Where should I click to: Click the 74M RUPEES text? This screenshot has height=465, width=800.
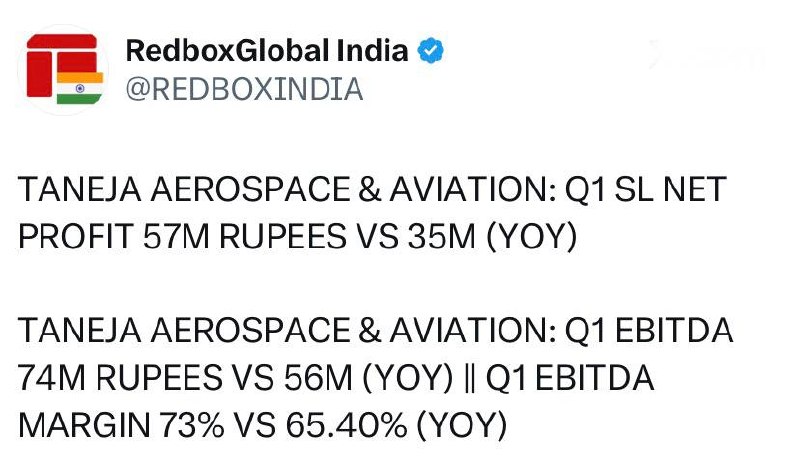pos(120,378)
